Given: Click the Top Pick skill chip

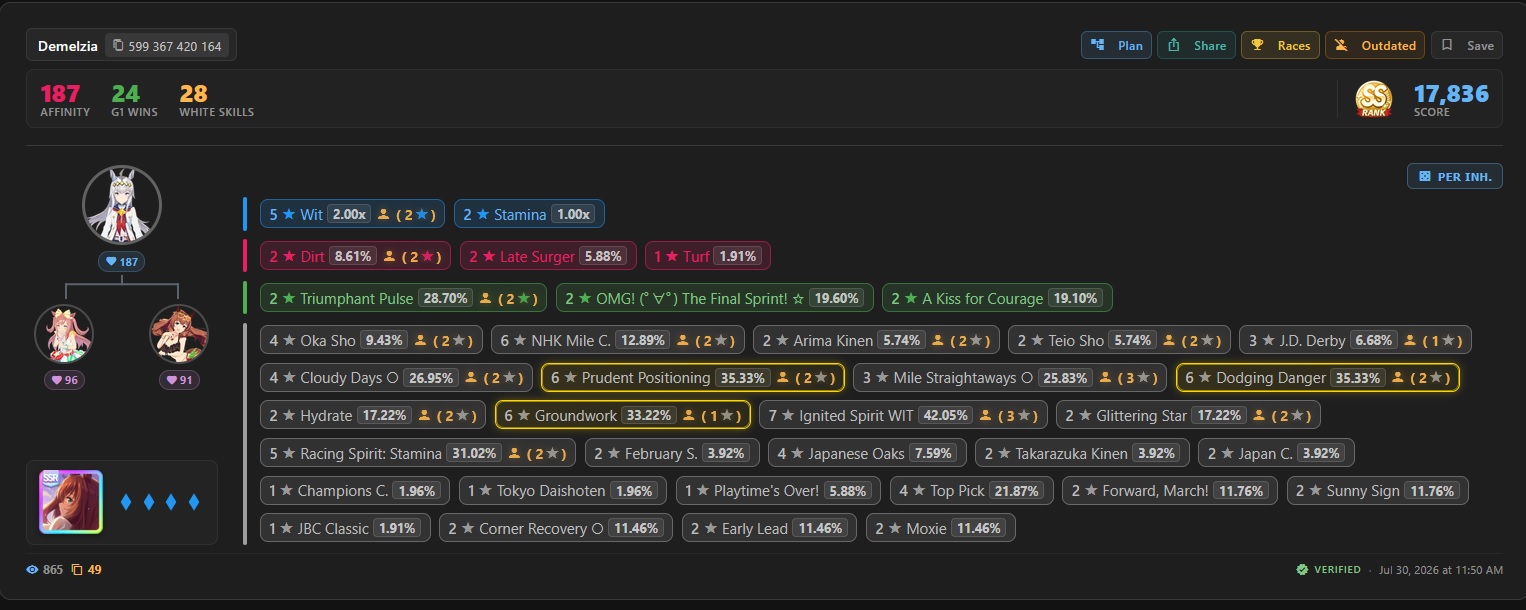Looking at the screenshot, I should coord(971,490).
